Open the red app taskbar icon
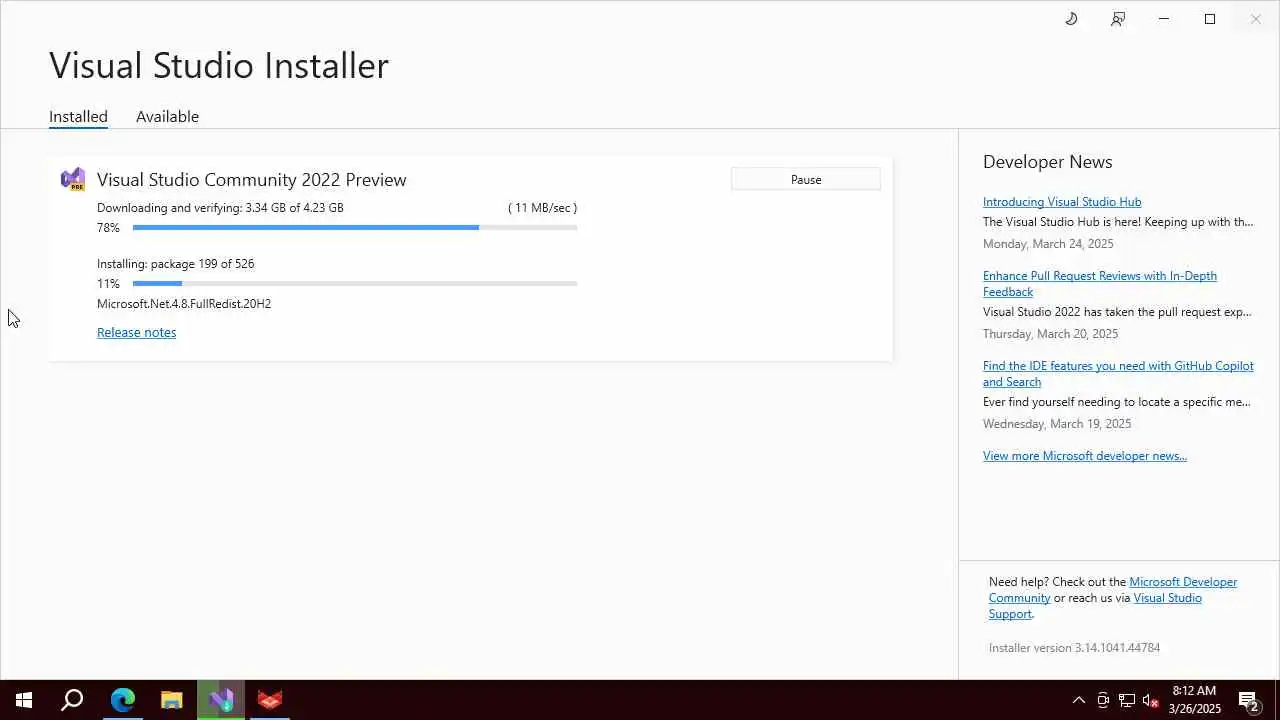 [x=270, y=700]
